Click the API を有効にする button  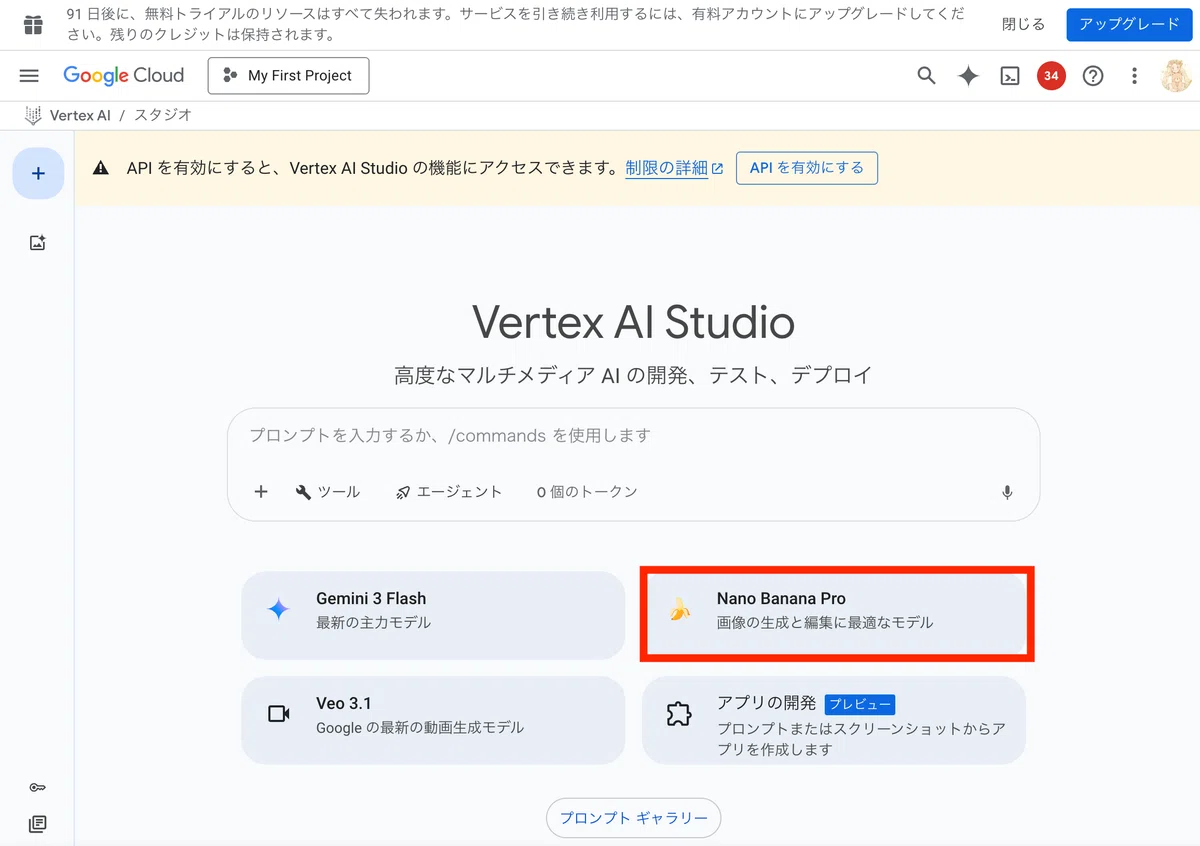807,168
